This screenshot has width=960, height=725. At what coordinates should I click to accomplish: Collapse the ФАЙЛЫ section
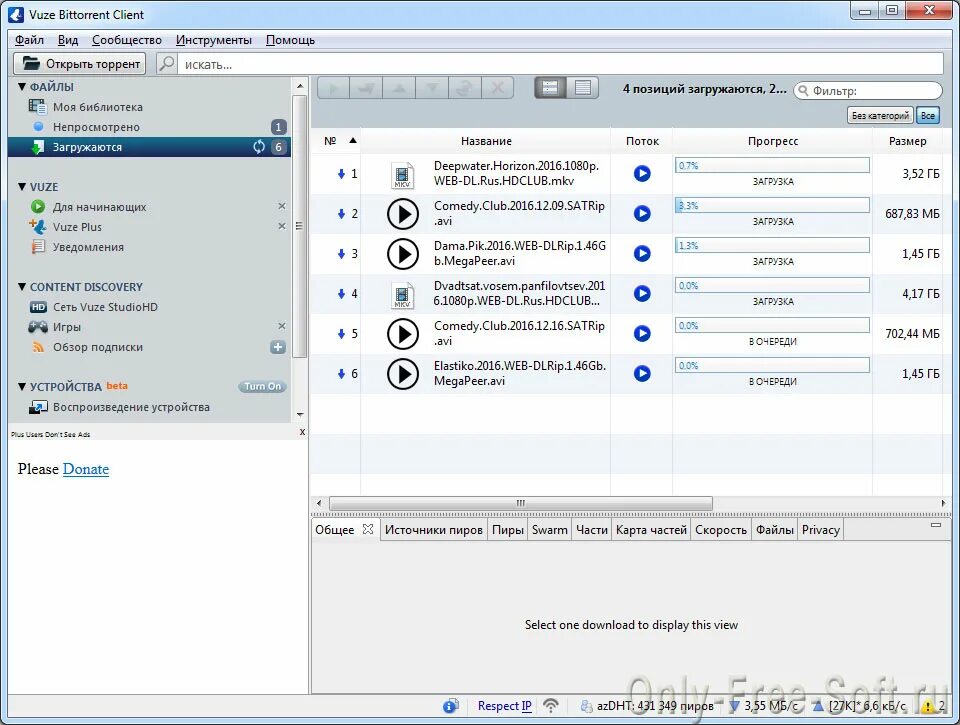point(22,87)
